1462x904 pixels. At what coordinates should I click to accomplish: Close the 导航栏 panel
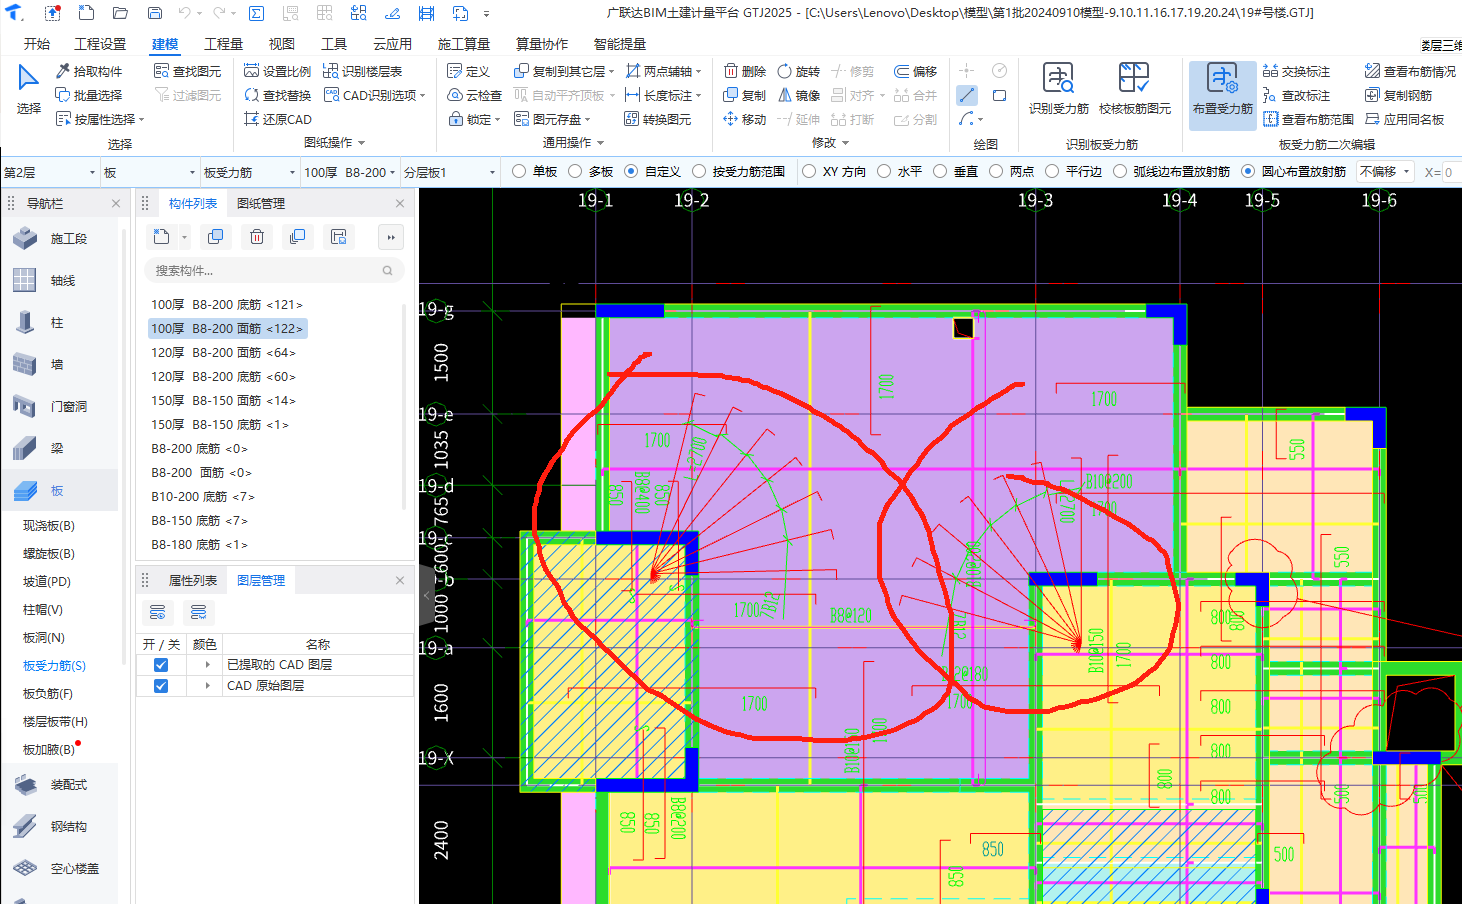(x=116, y=203)
